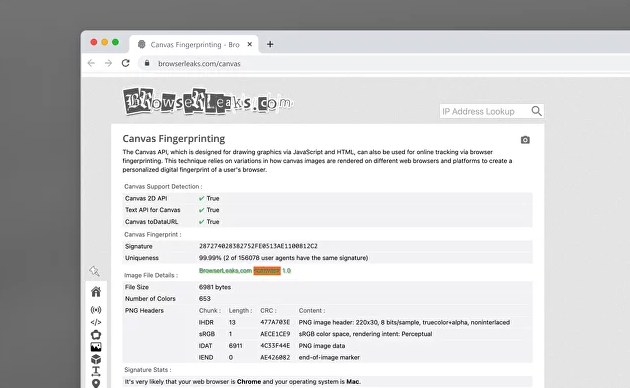630x388 pixels.
Task: Click the 6981 bytes file size value
Action: pos(215,287)
